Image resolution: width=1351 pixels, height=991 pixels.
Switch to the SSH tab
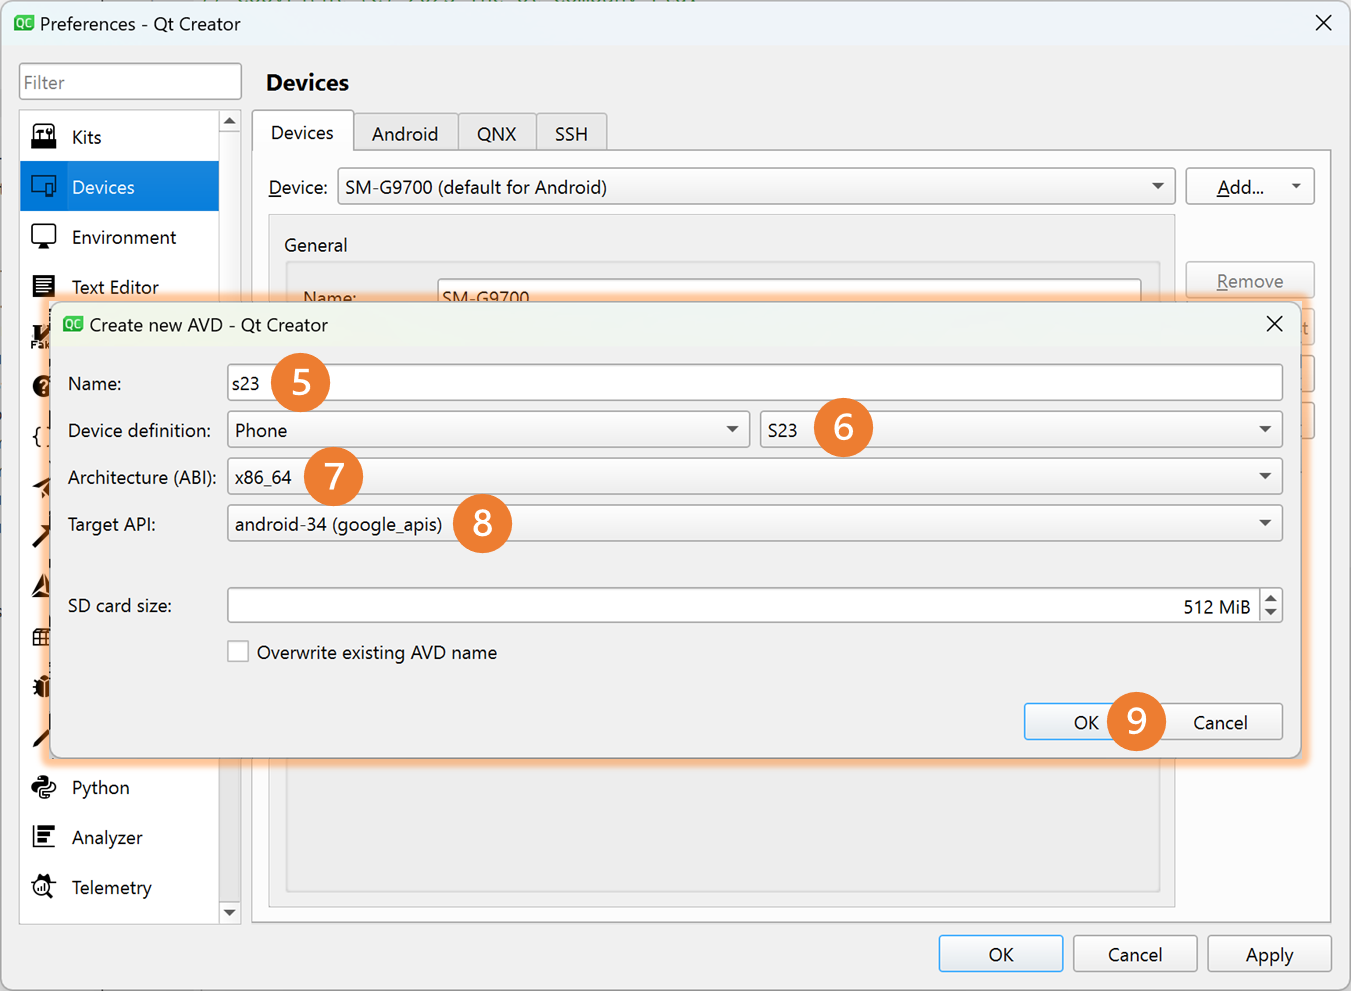[x=571, y=133]
